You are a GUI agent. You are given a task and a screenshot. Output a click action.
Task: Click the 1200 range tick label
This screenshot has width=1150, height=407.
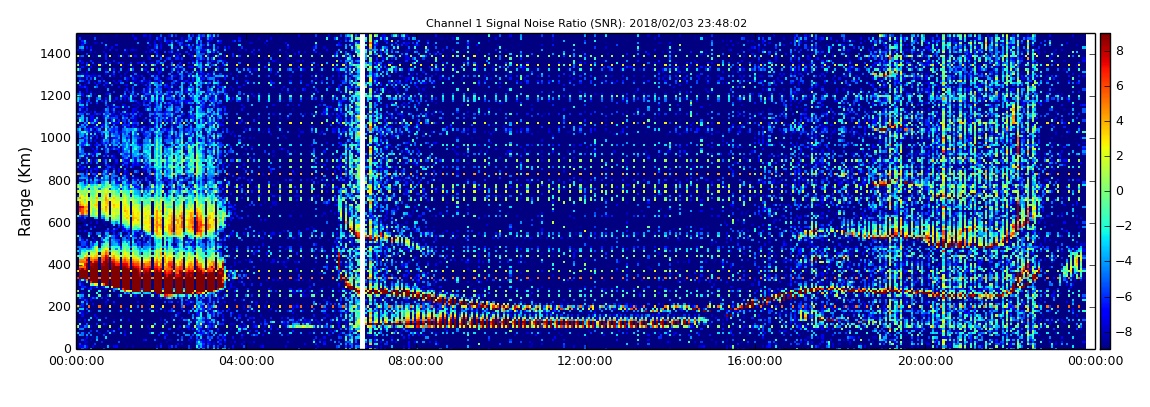pyautogui.click(x=56, y=96)
